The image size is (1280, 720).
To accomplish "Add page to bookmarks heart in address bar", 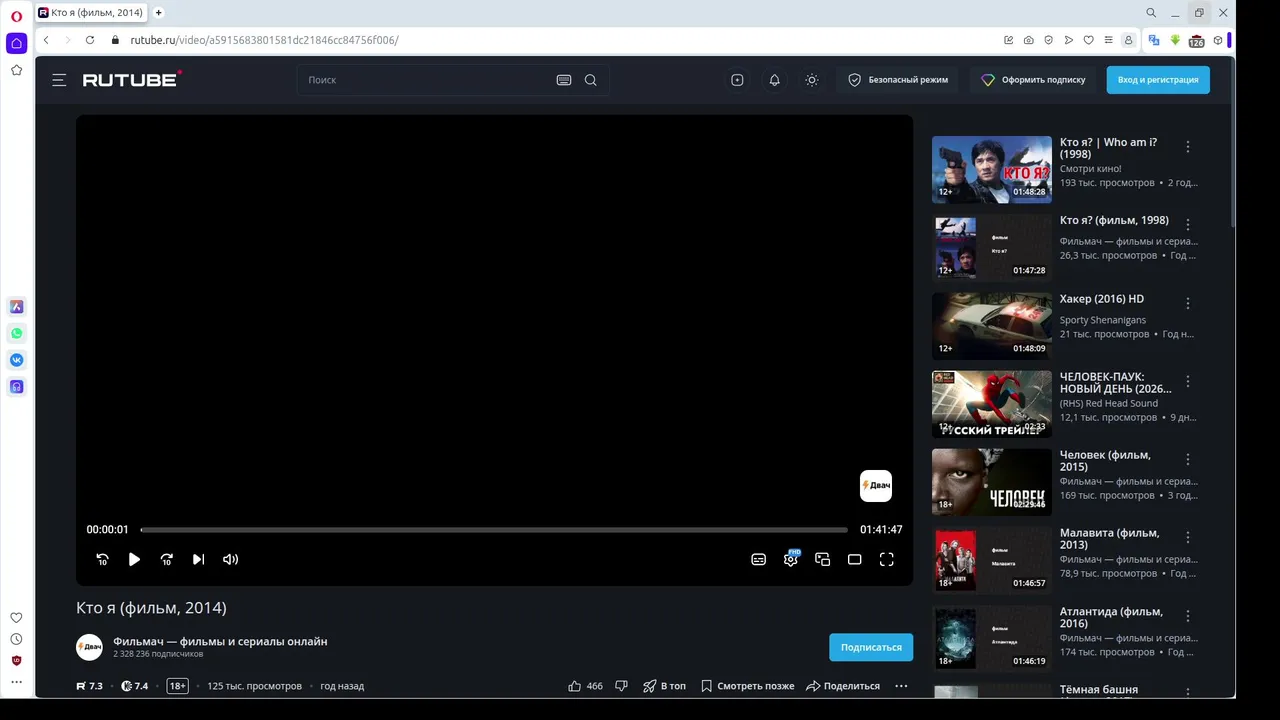I will 1088,40.
